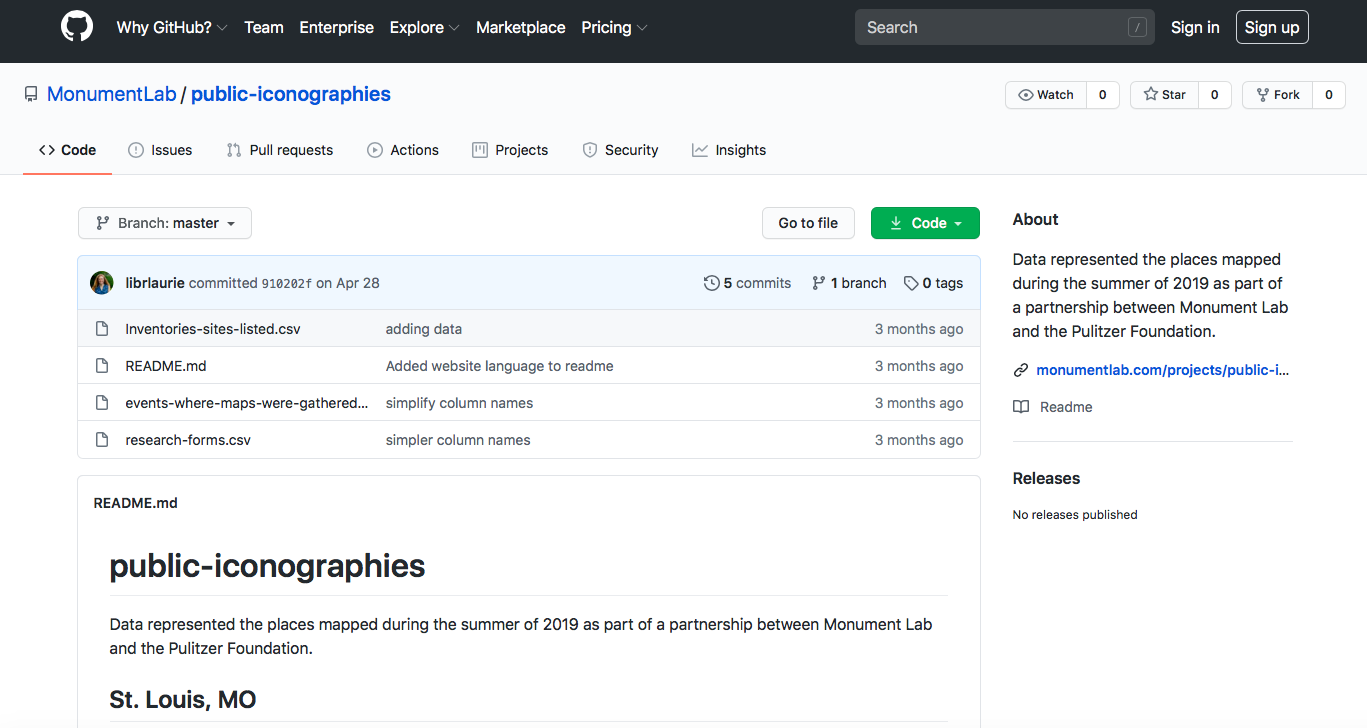This screenshot has width=1367, height=728.
Task: Open README.md in the file list
Action: [166, 366]
